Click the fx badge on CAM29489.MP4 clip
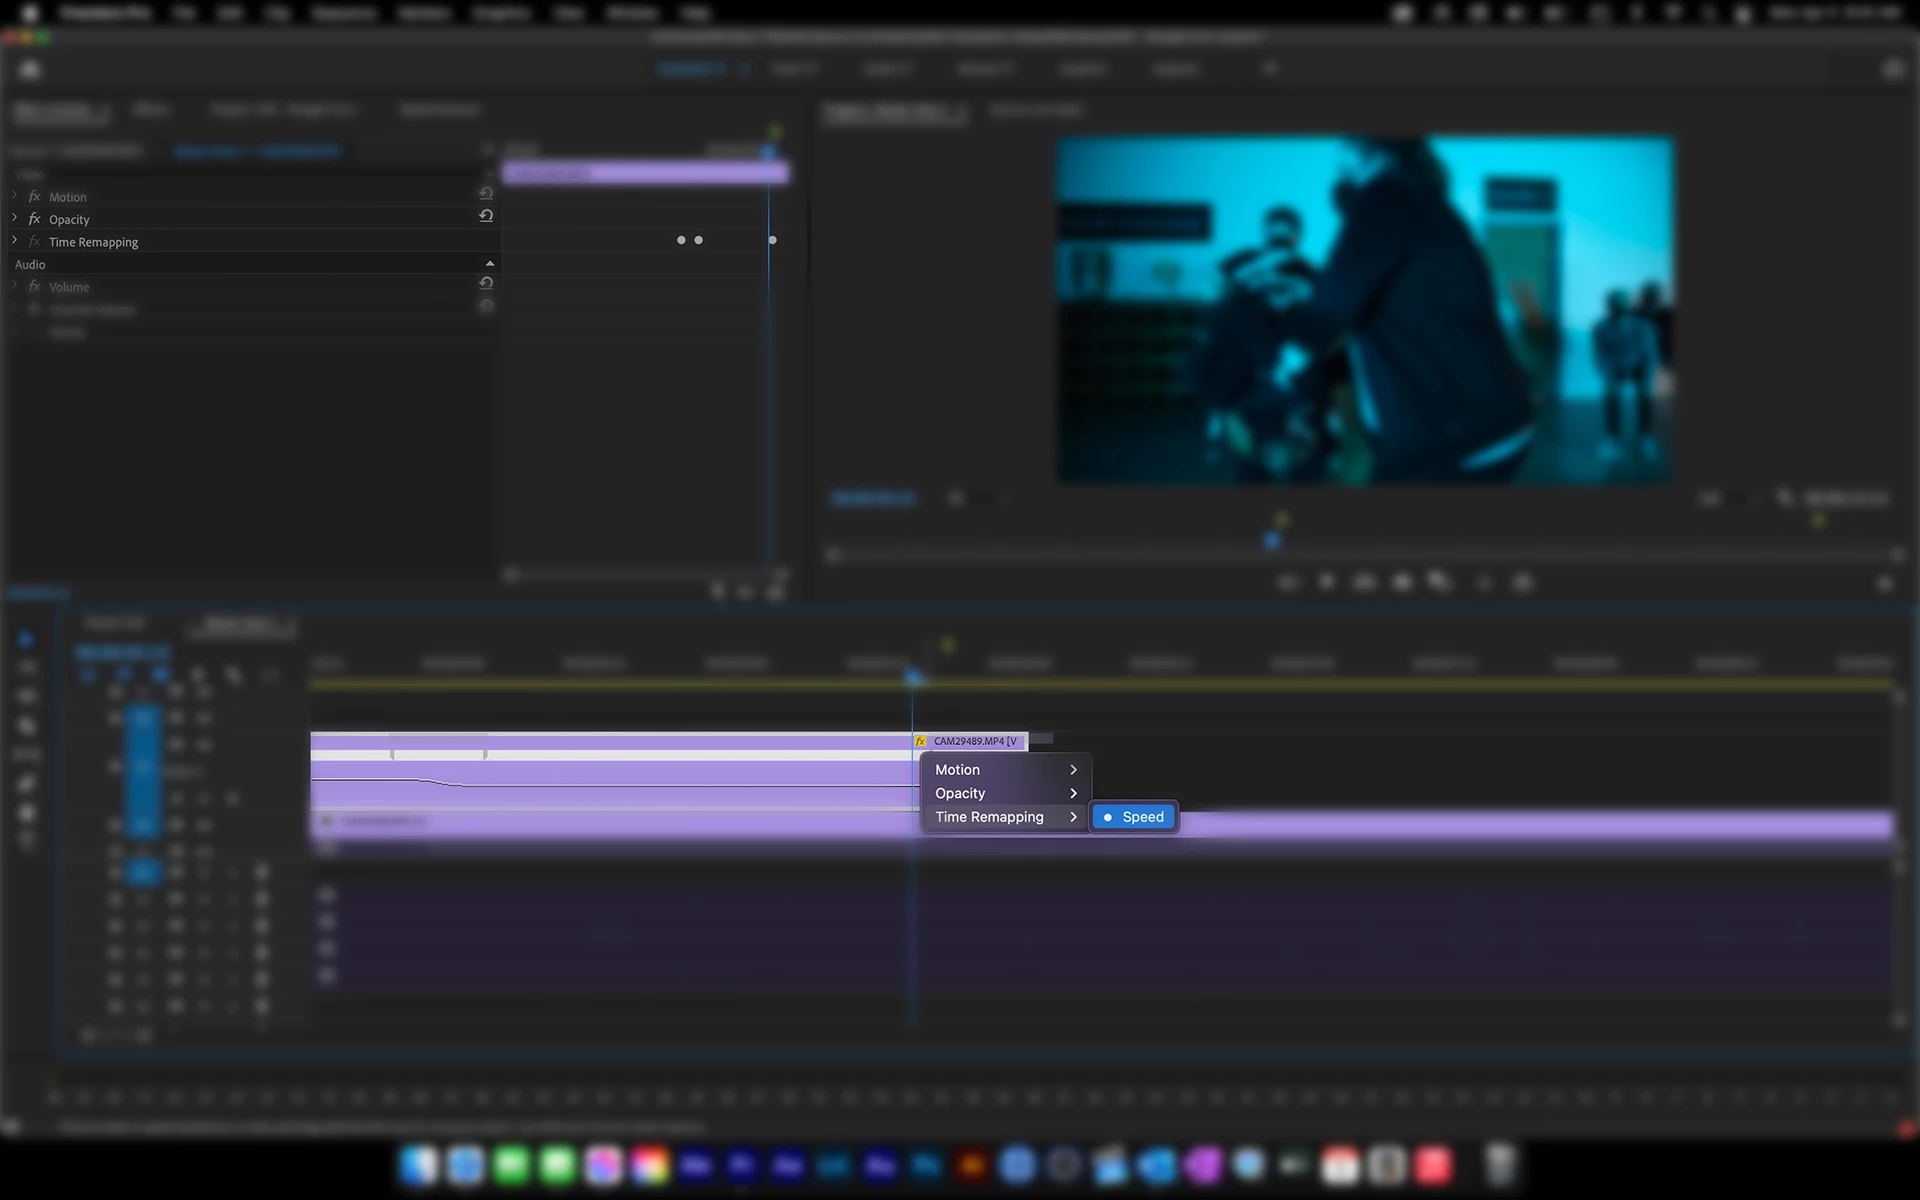Screen dimensions: 1920x1200 [920, 741]
